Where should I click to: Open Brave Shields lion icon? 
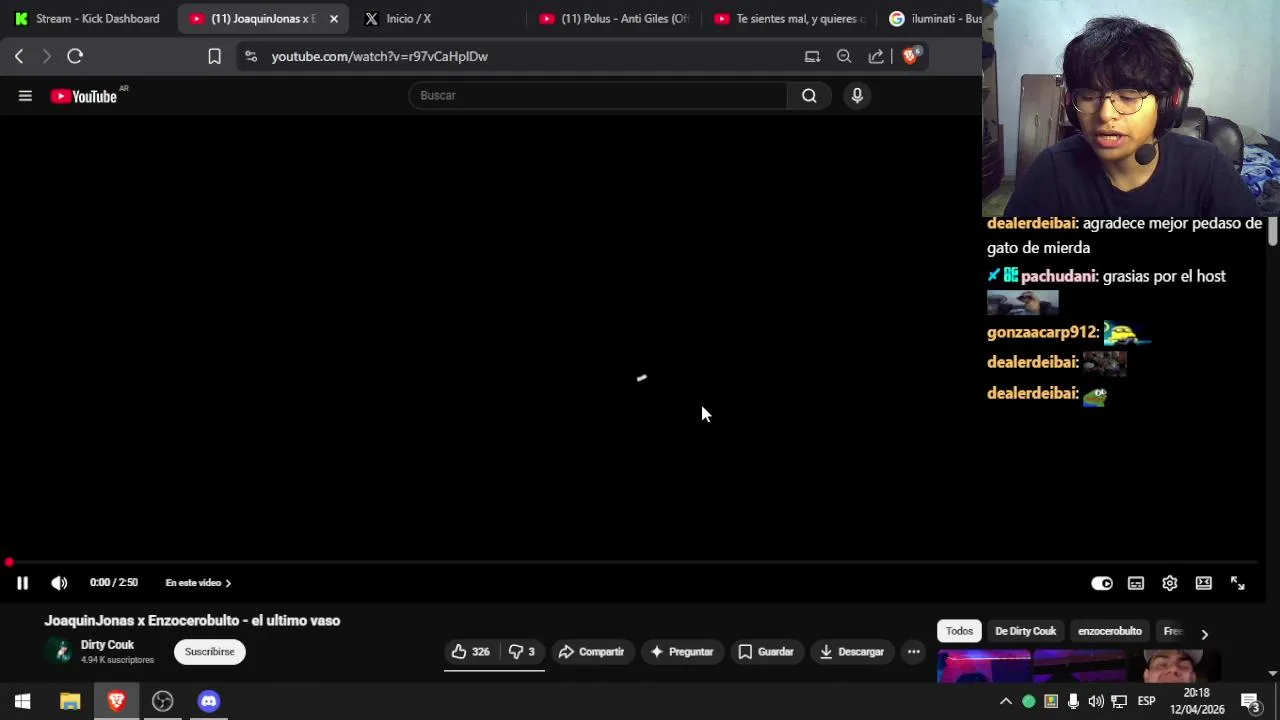click(x=910, y=56)
